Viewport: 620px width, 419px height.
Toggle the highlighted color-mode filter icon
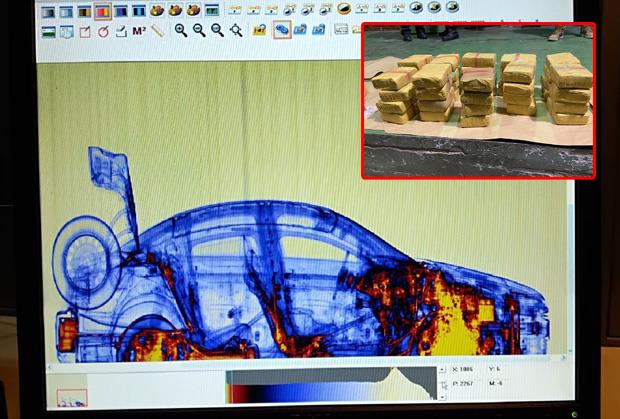pyautogui.click(x=102, y=12)
